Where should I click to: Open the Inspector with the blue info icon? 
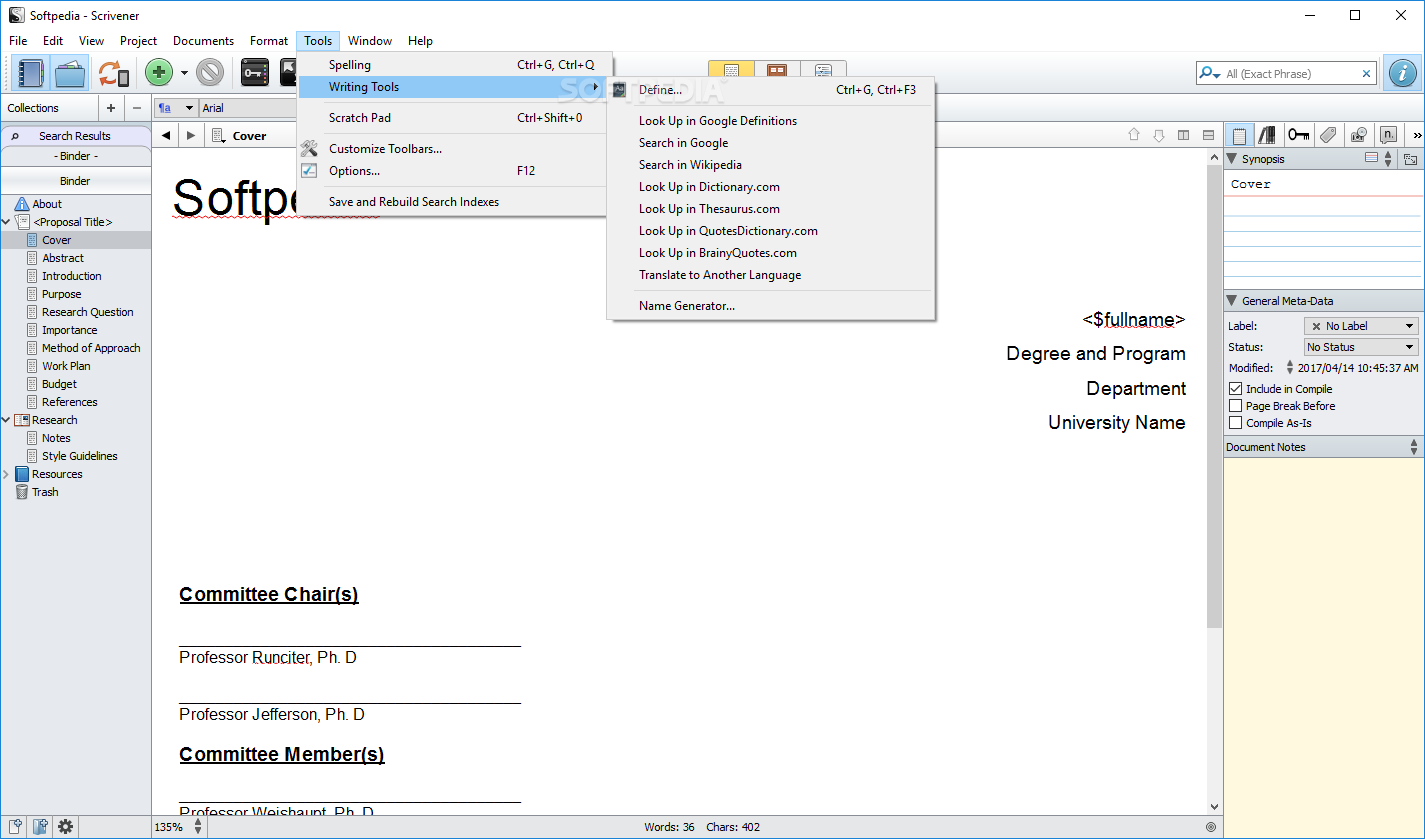click(1403, 73)
